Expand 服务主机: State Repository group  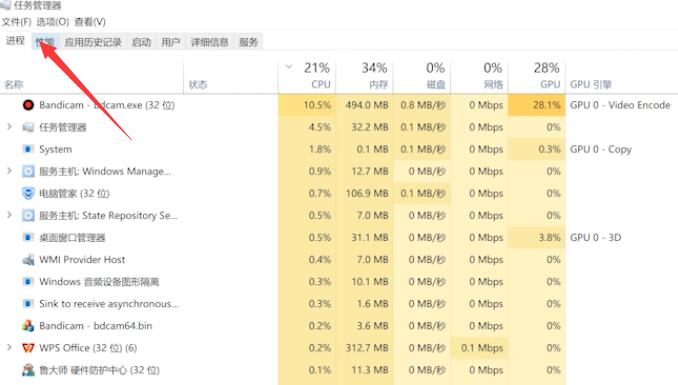[9, 215]
